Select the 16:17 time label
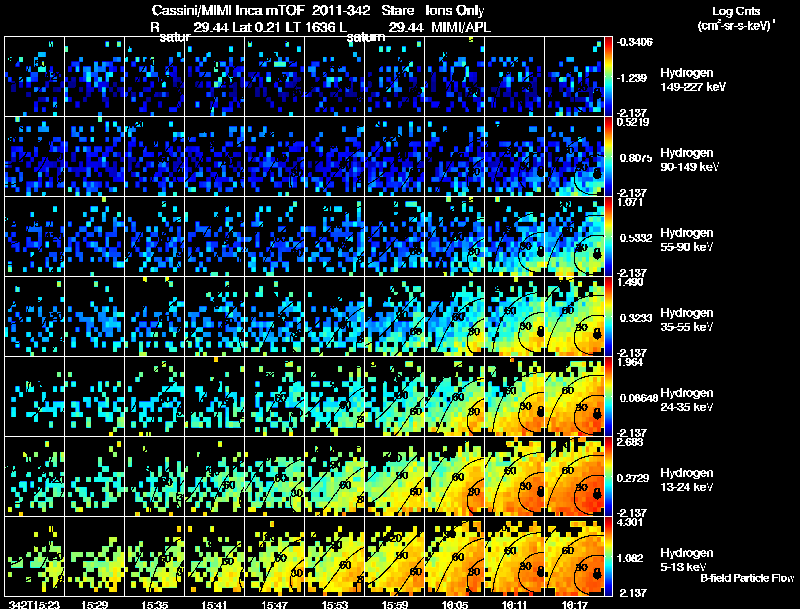Image resolution: width=800 pixels, height=609 pixels. (x=574, y=604)
